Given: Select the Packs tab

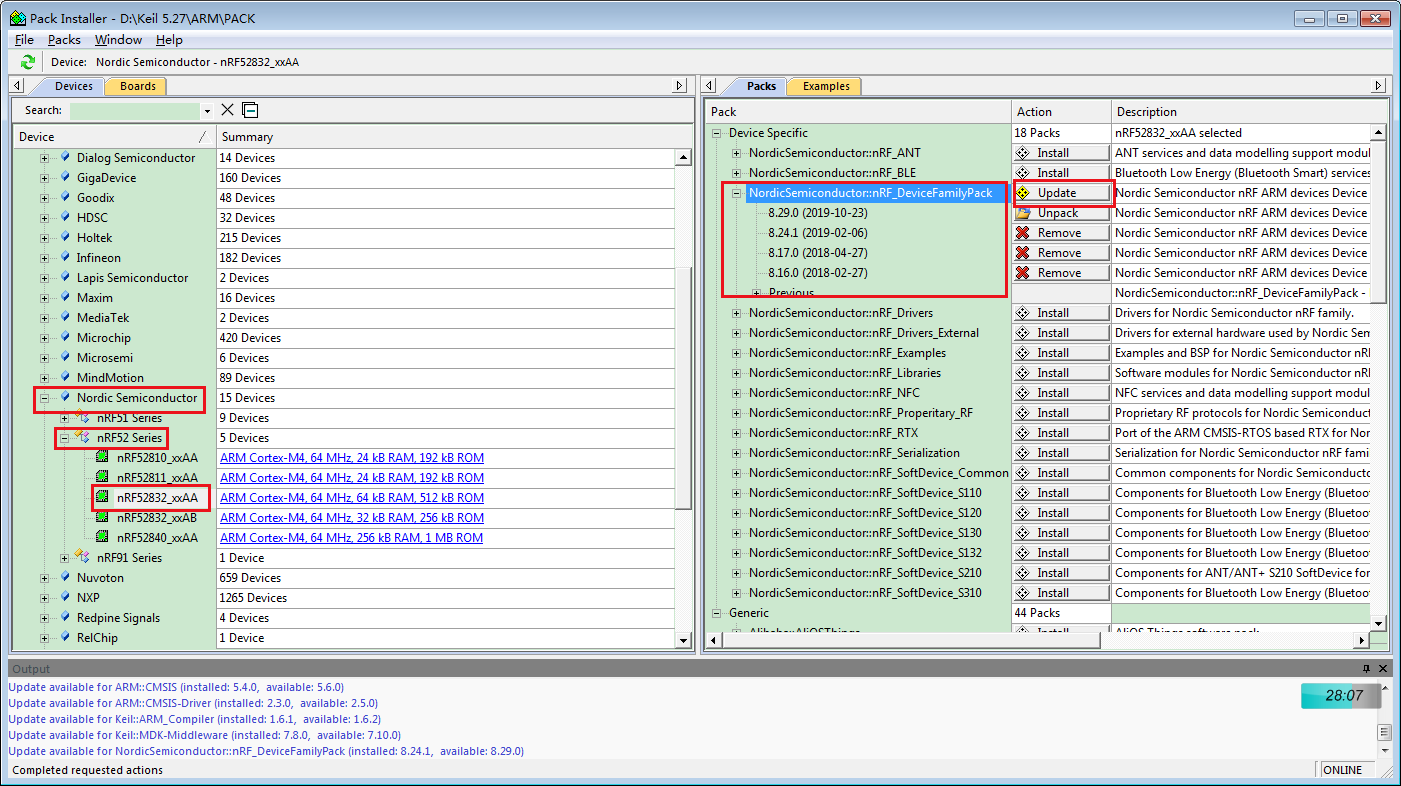Looking at the screenshot, I should pyautogui.click(x=761, y=86).
